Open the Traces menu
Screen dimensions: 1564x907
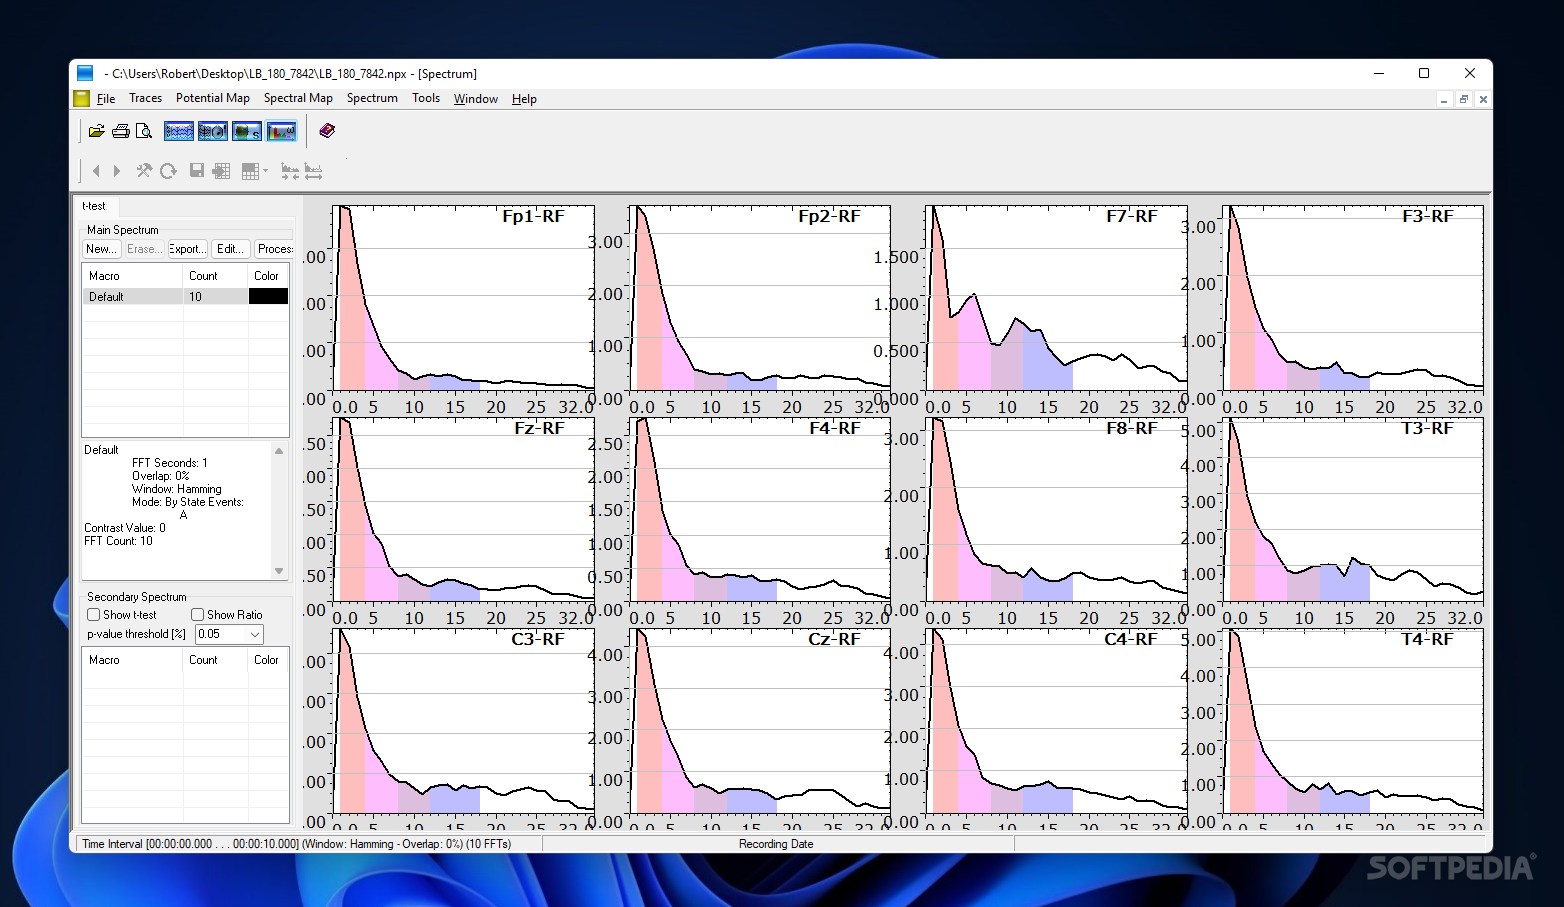(x=145, y=98)
